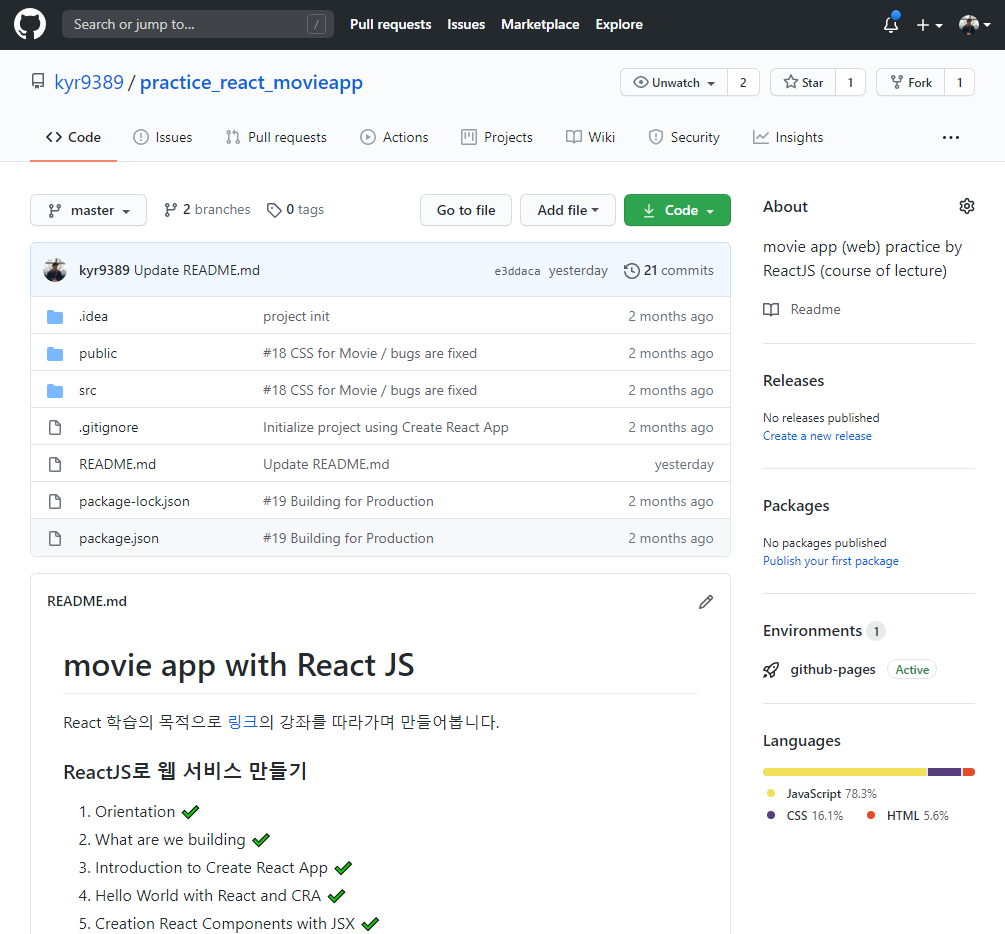
Task: Click the watchers count 2
Action: (x=743, y=82)
